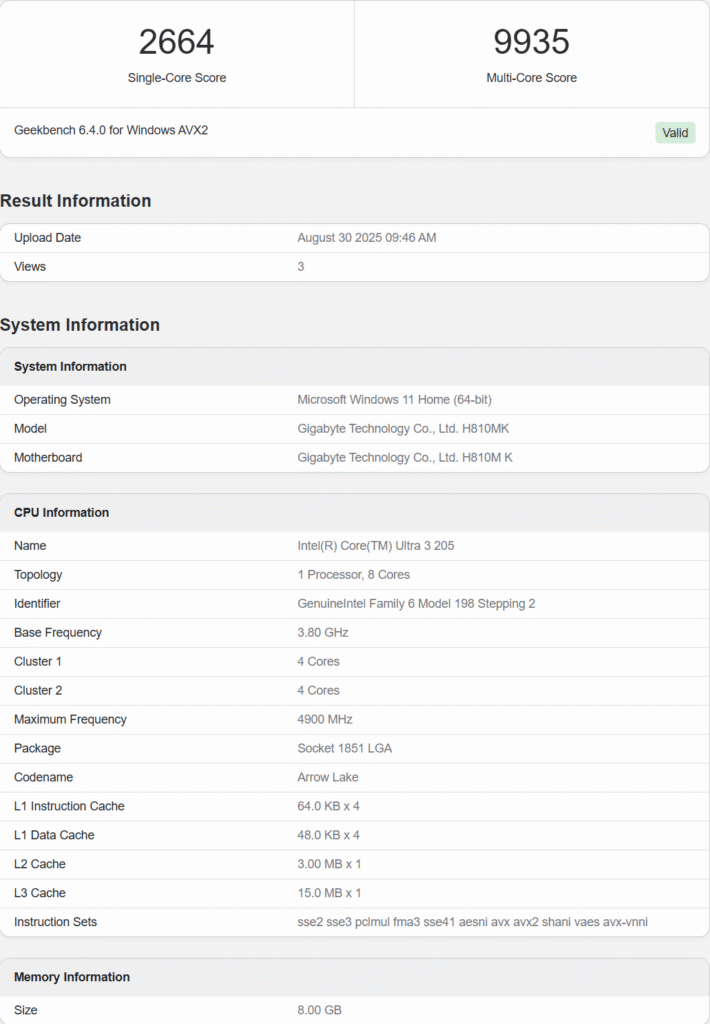The width and height of the screenshot is (710, 1024).
Task: Click the Base Frequency 3.80 GHz value
Action: [323, 633]
